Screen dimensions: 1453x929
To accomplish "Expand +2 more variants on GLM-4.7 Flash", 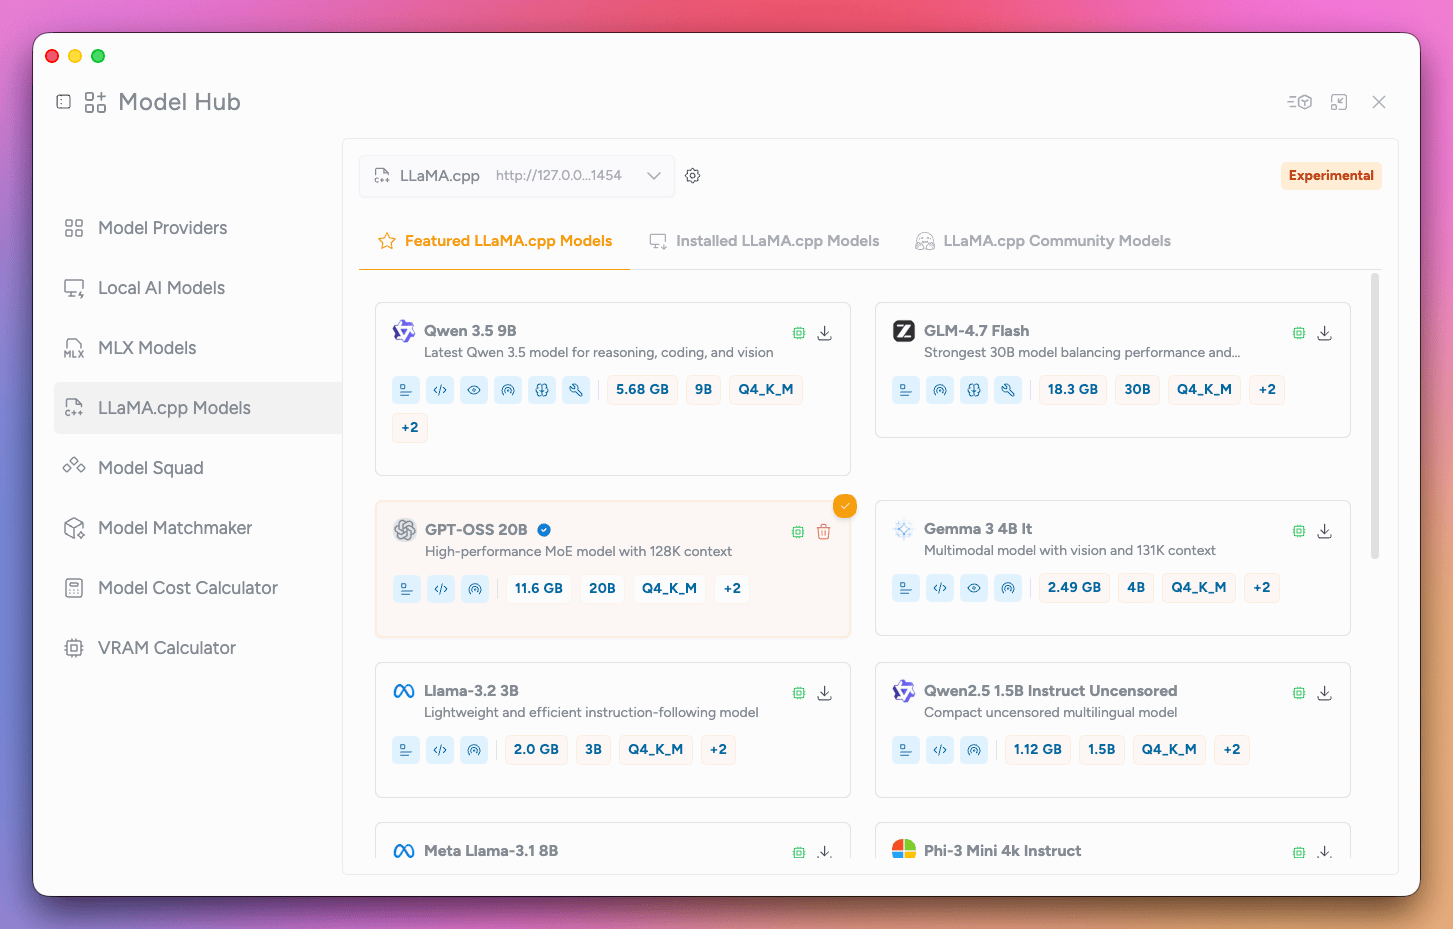I will click(x=1267, y=390).
